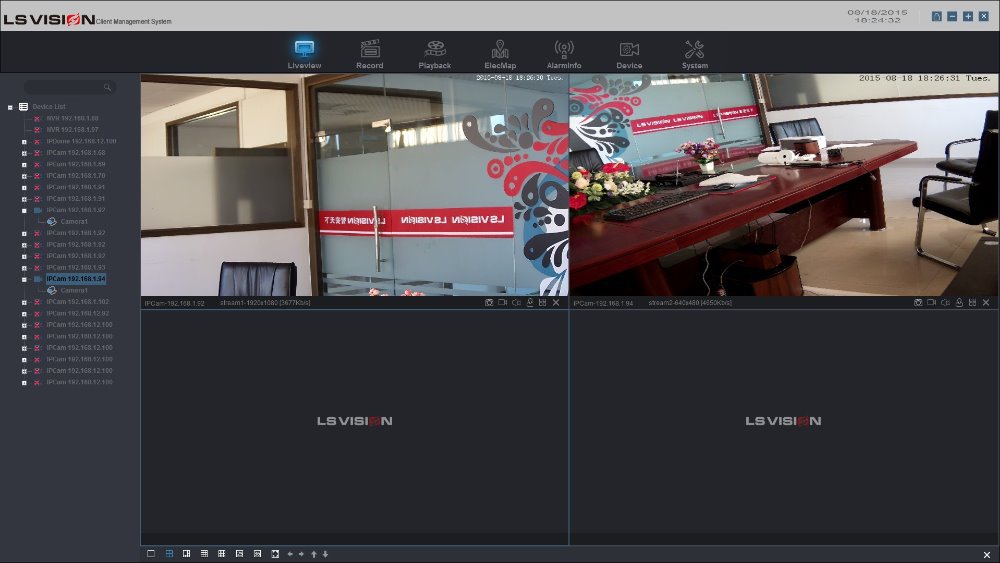Select one-large-plus-small windows layout

186,554
